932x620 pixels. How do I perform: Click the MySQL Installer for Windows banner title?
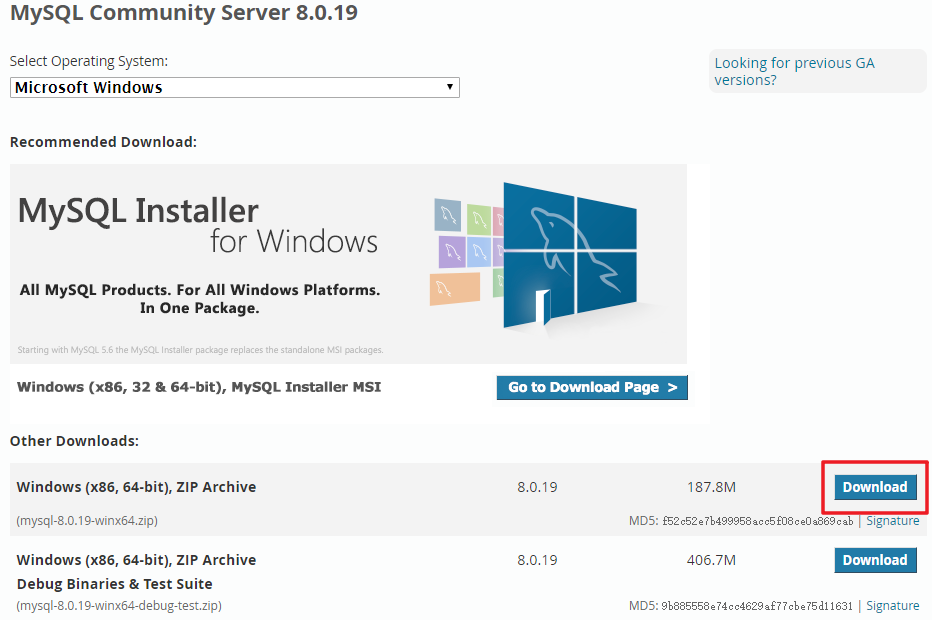coord(198,225)
